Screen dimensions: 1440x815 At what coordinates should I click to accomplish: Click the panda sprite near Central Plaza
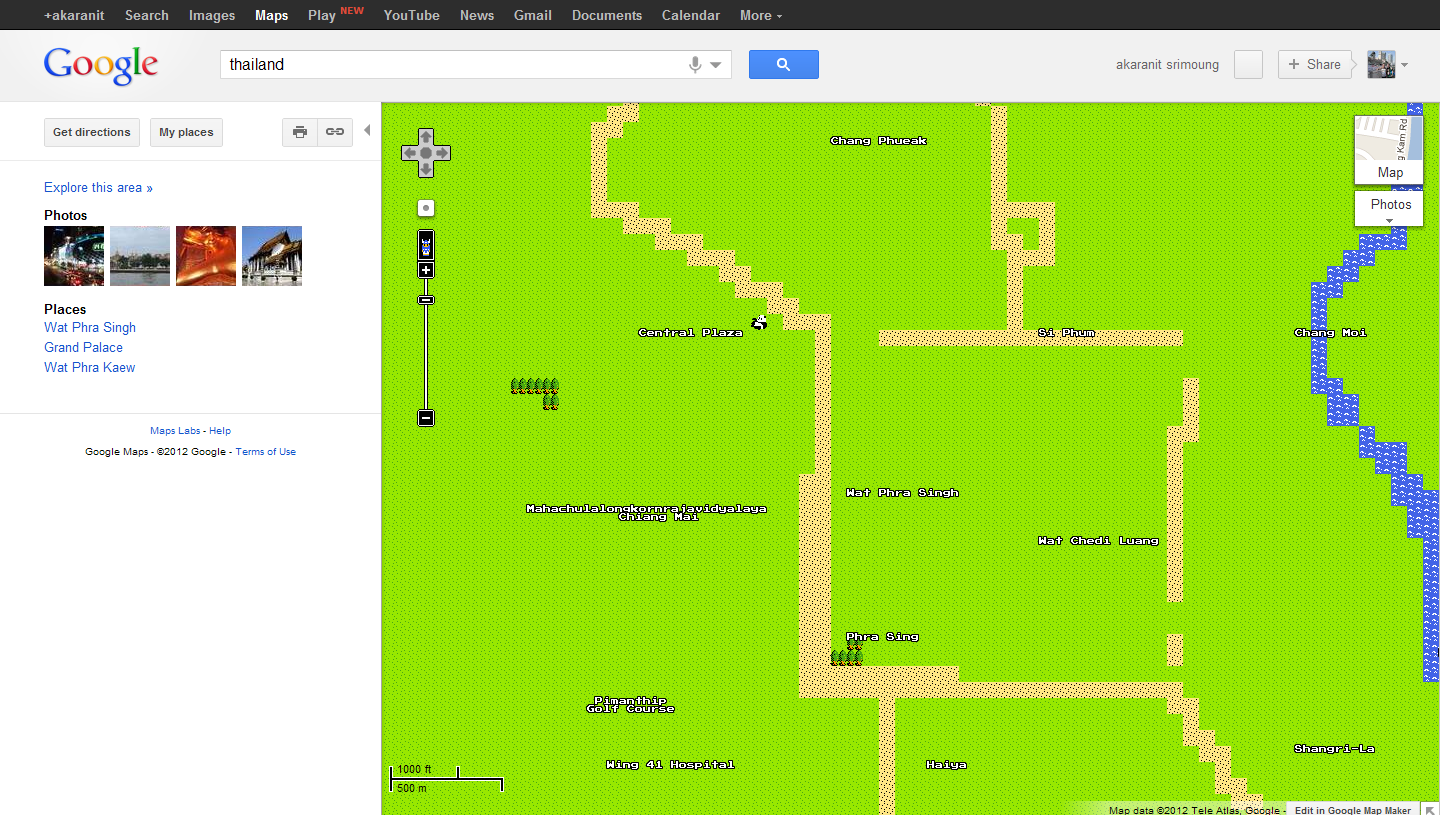click(x=759, y=322)
